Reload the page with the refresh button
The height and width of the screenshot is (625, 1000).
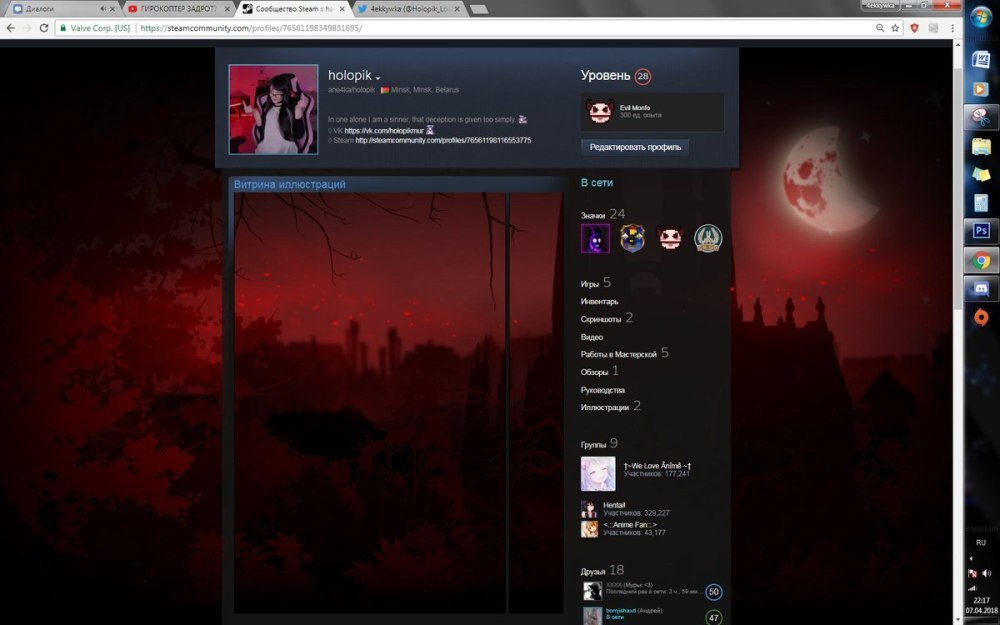[x=44, y=28]
